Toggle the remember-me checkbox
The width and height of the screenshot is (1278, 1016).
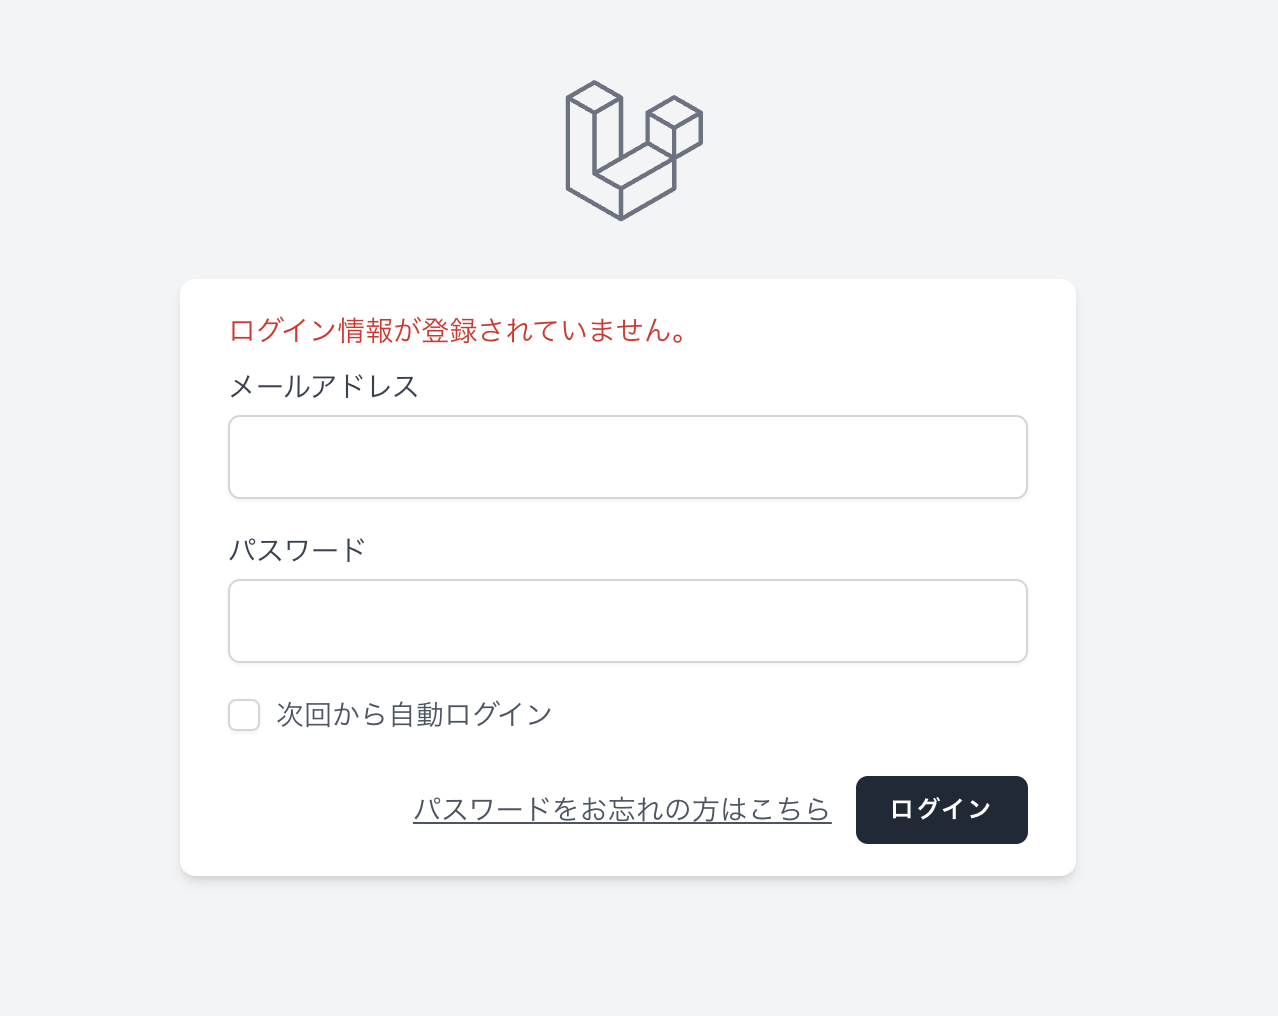[243, 715]
